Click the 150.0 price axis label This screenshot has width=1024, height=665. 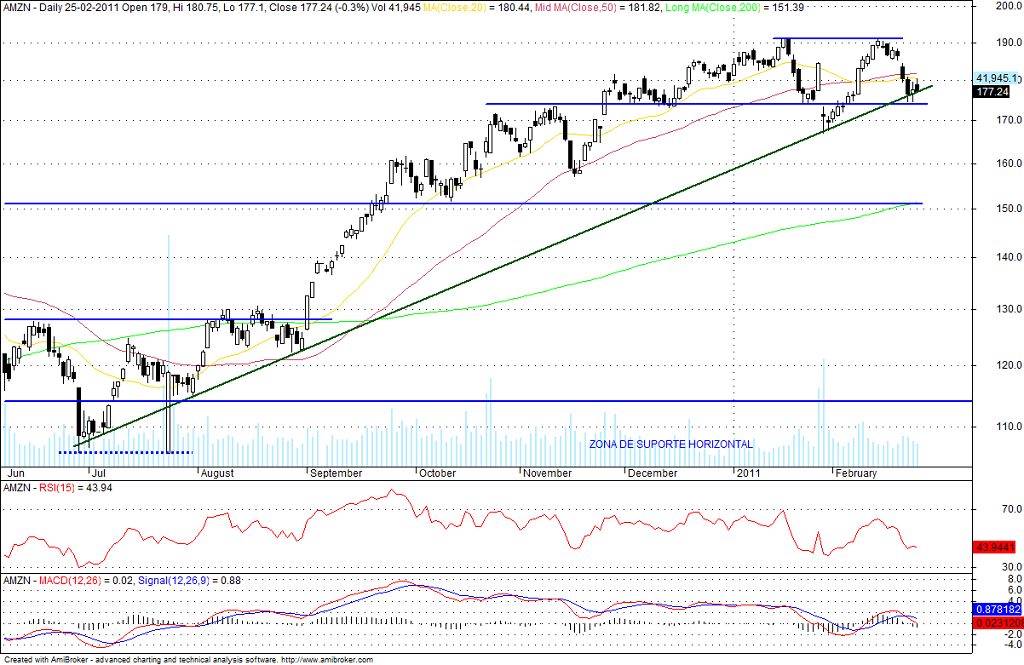coord(1008,208)
